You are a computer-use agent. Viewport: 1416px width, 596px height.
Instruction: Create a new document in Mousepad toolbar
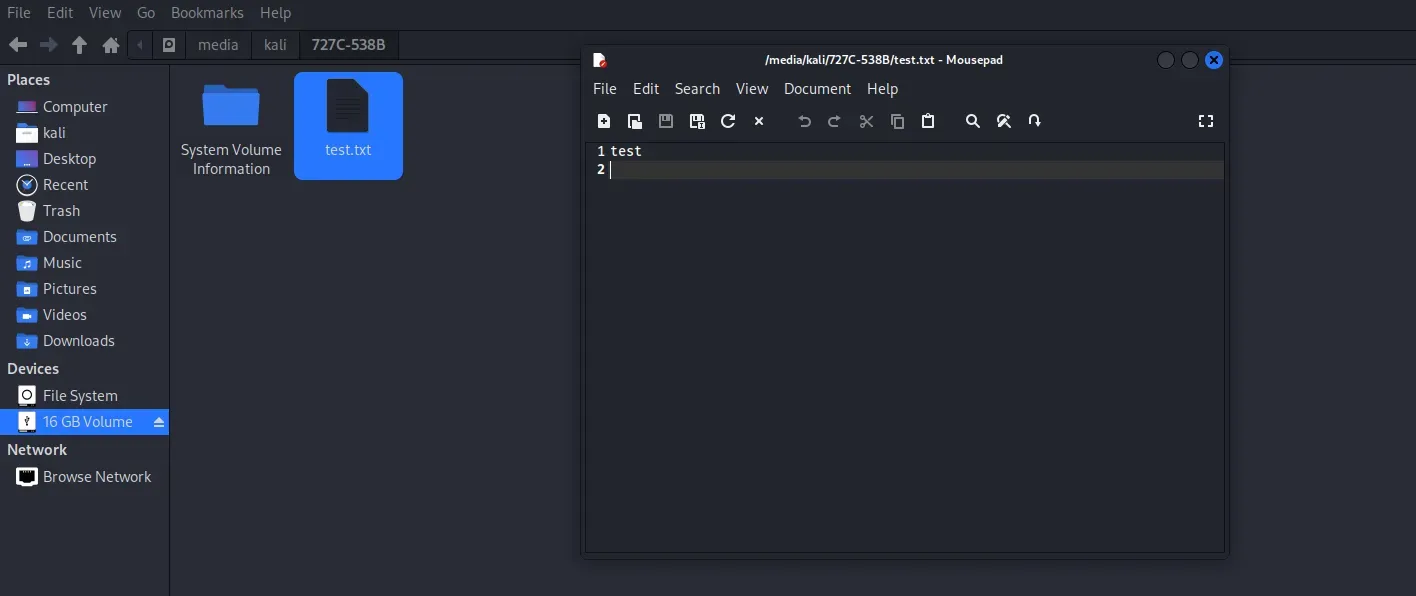[604, 121]
